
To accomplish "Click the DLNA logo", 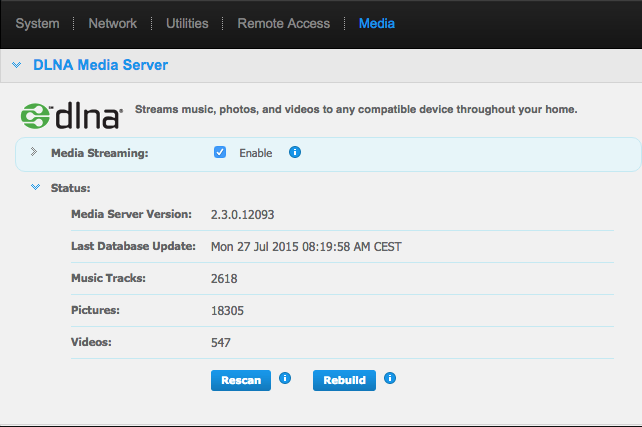I will click(71, 115).
